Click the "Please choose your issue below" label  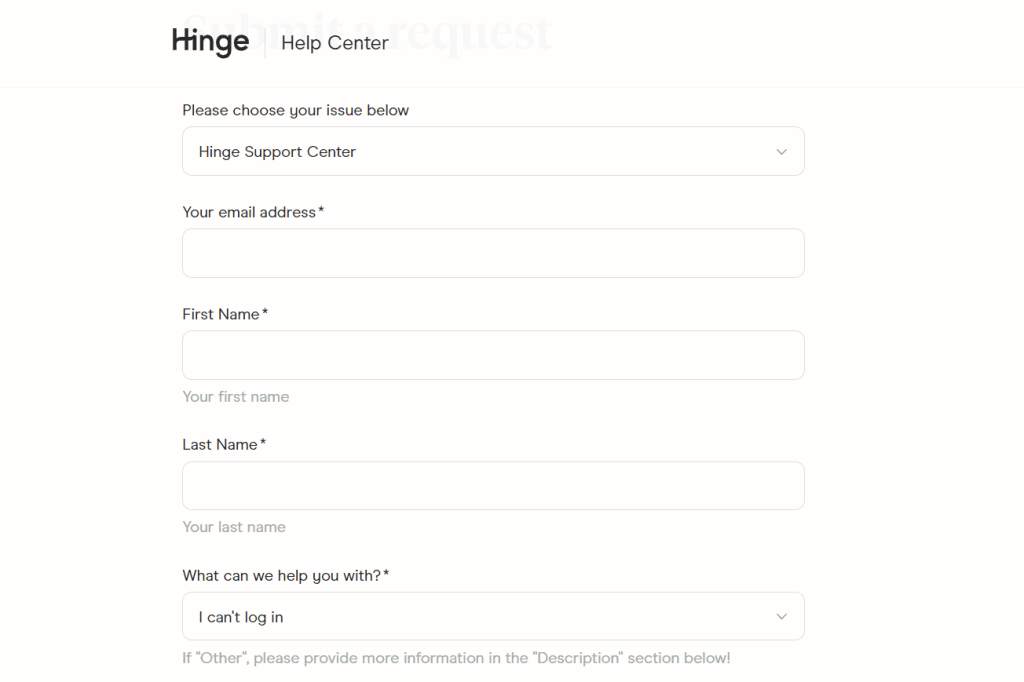(295, 110)
